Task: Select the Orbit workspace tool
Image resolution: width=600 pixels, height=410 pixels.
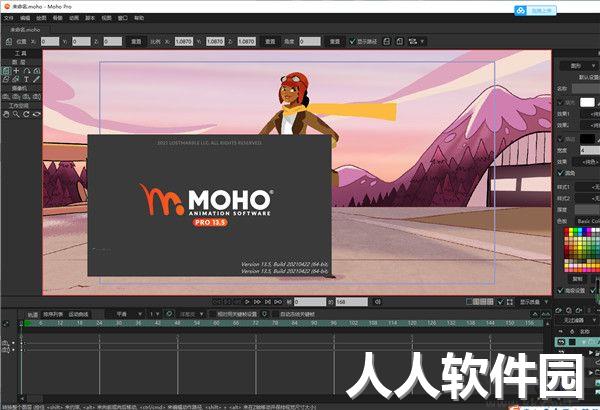Action: point(36,114)
